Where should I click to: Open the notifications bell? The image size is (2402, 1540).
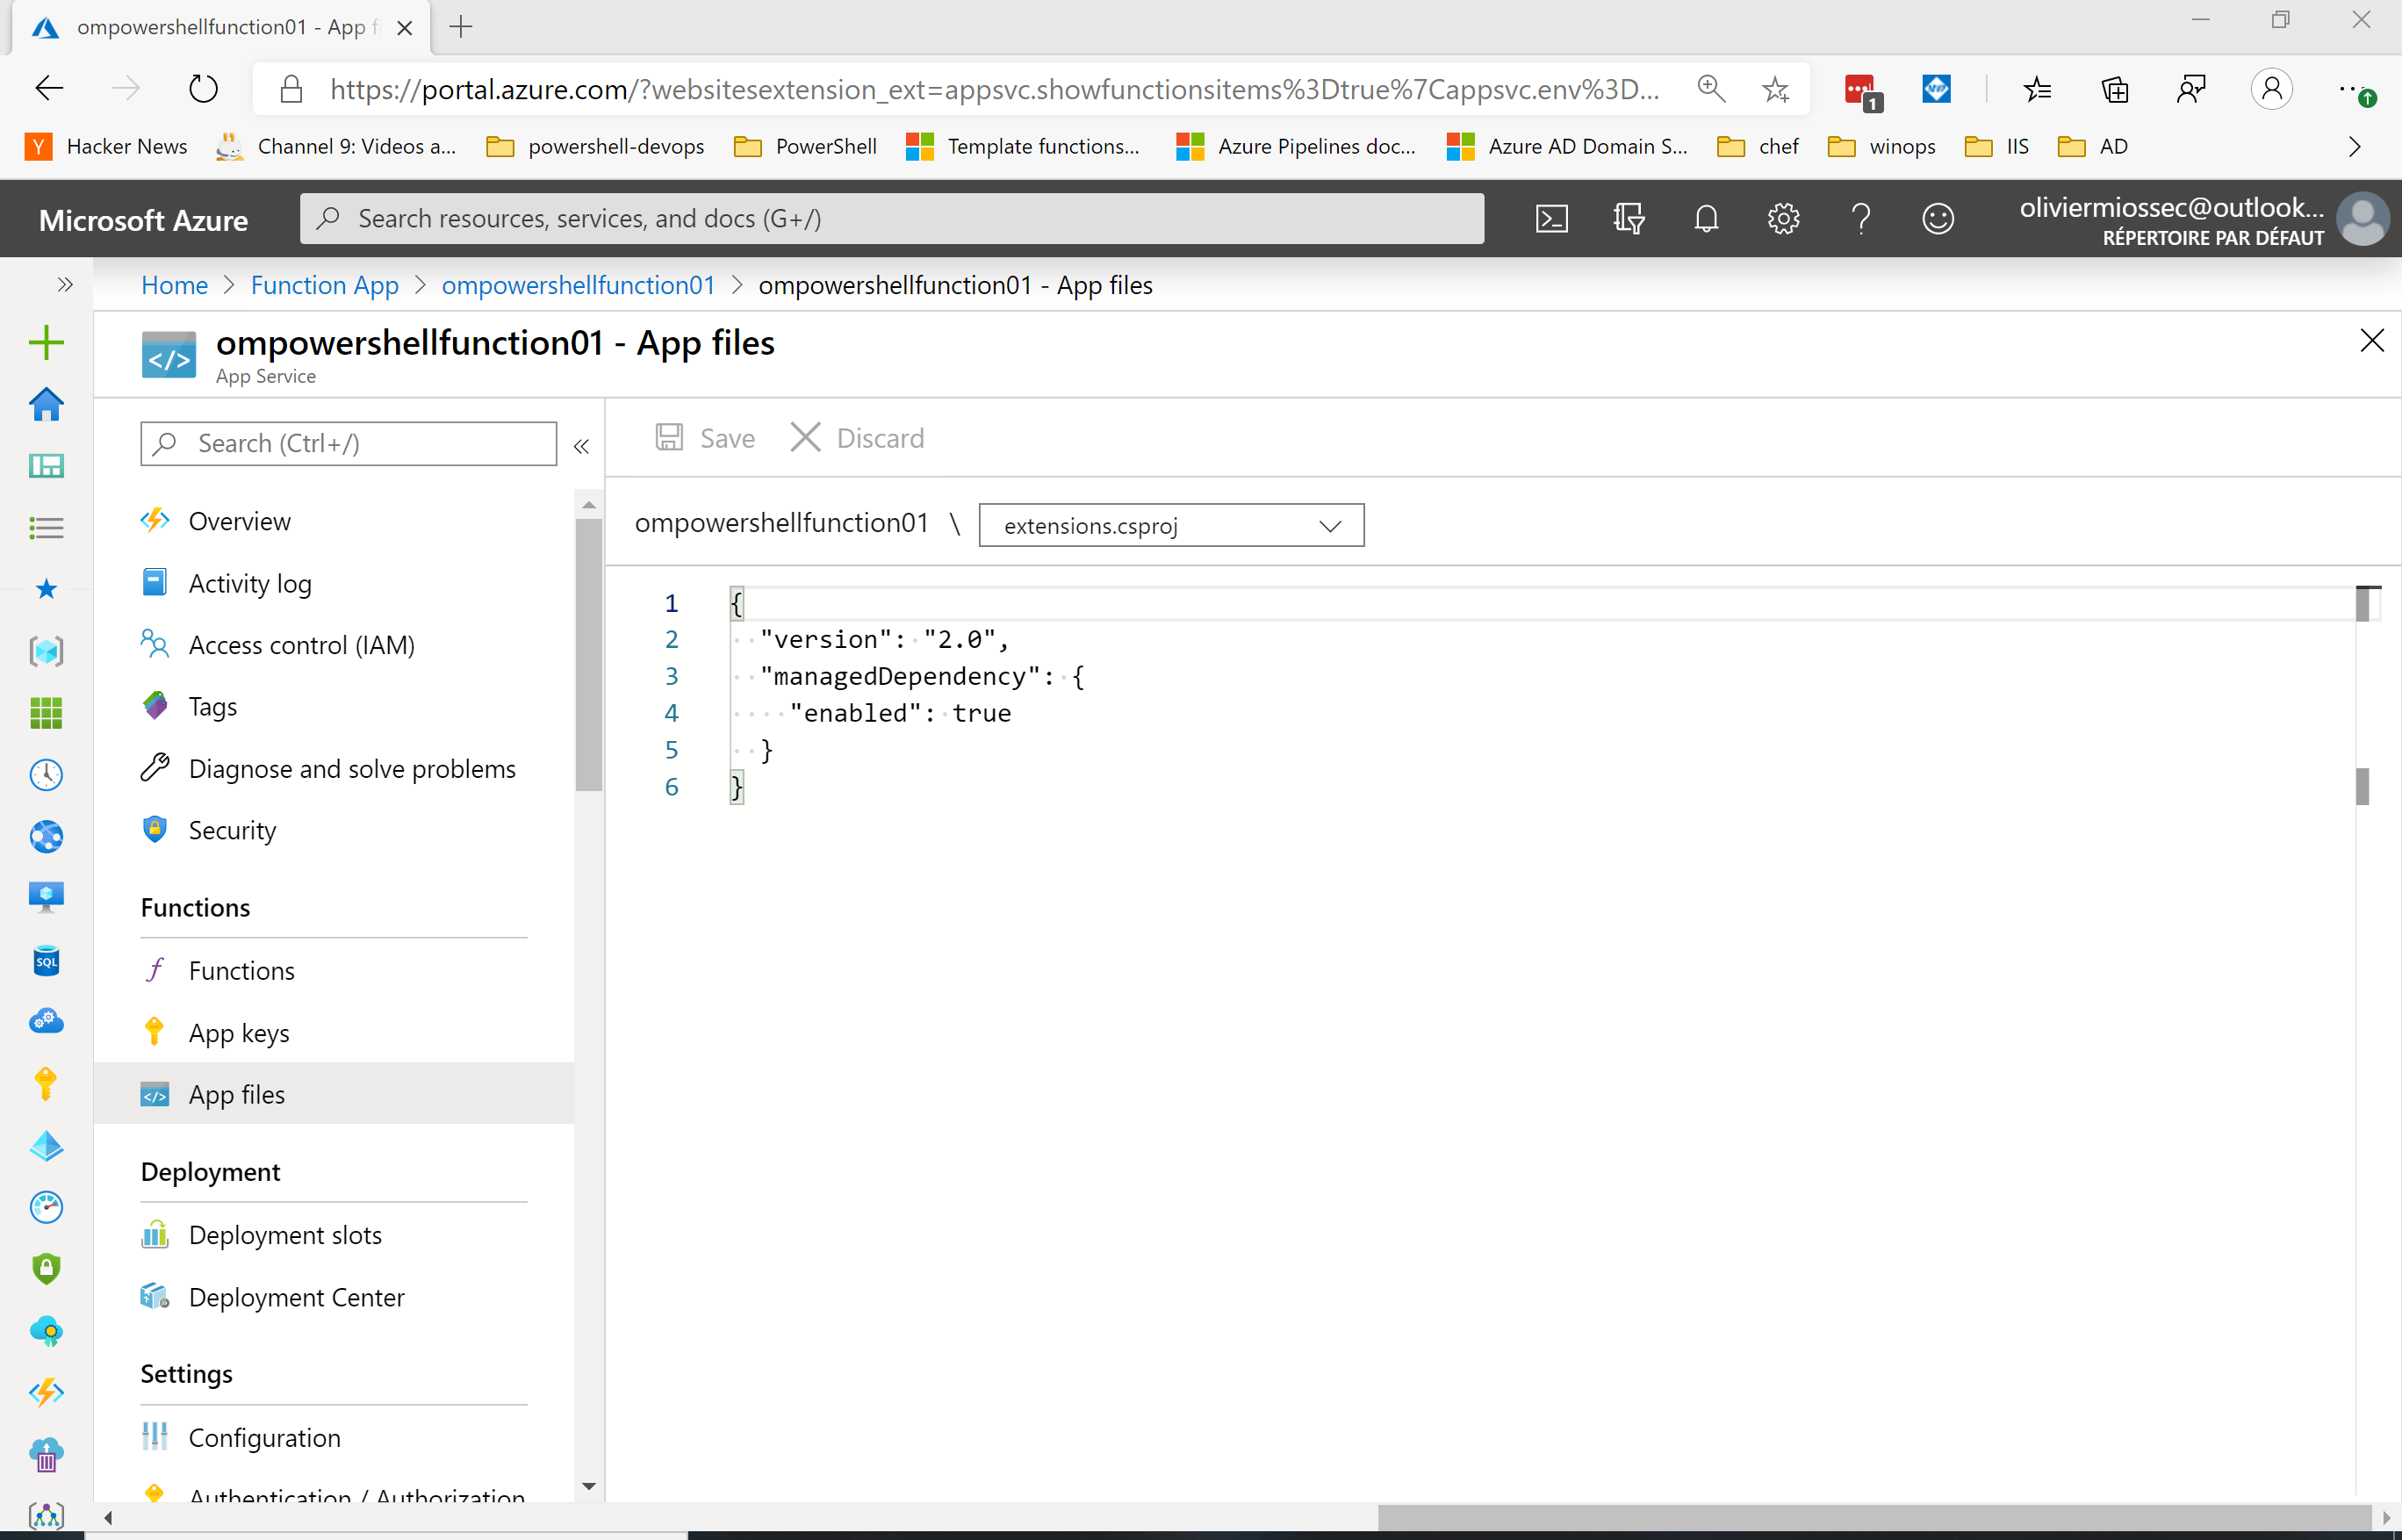[1706, 218]
